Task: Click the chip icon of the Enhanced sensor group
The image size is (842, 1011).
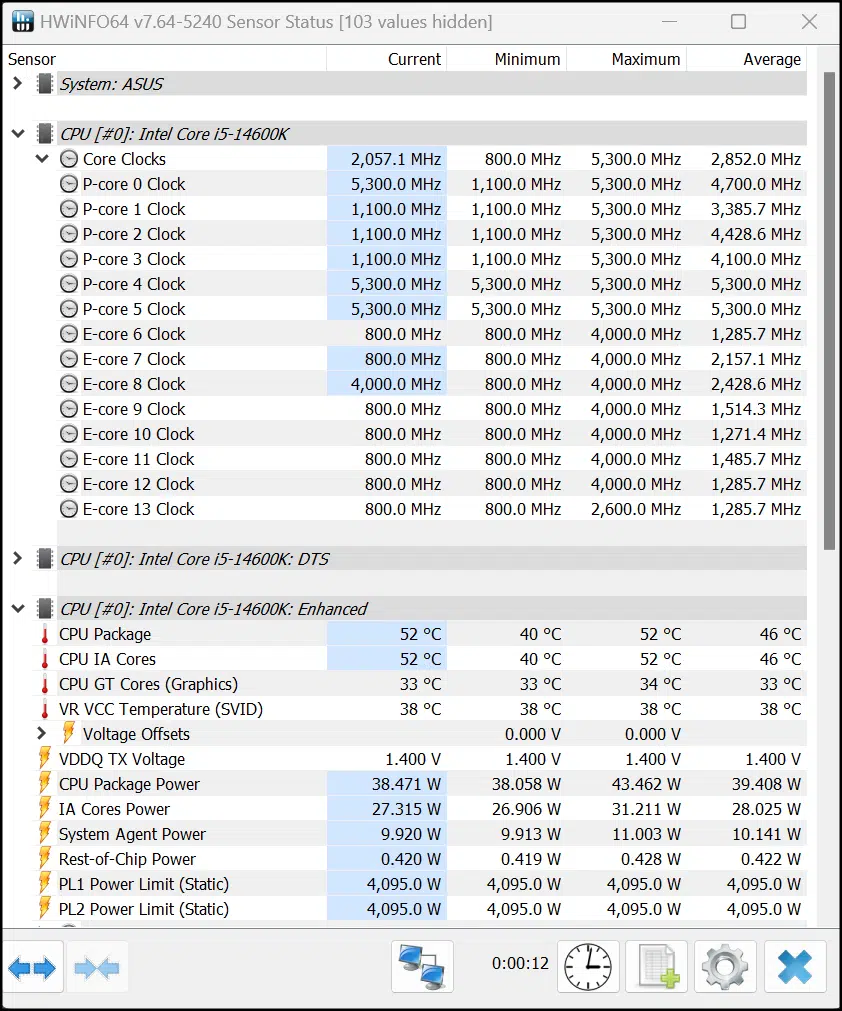Action: tap(44, 609)
